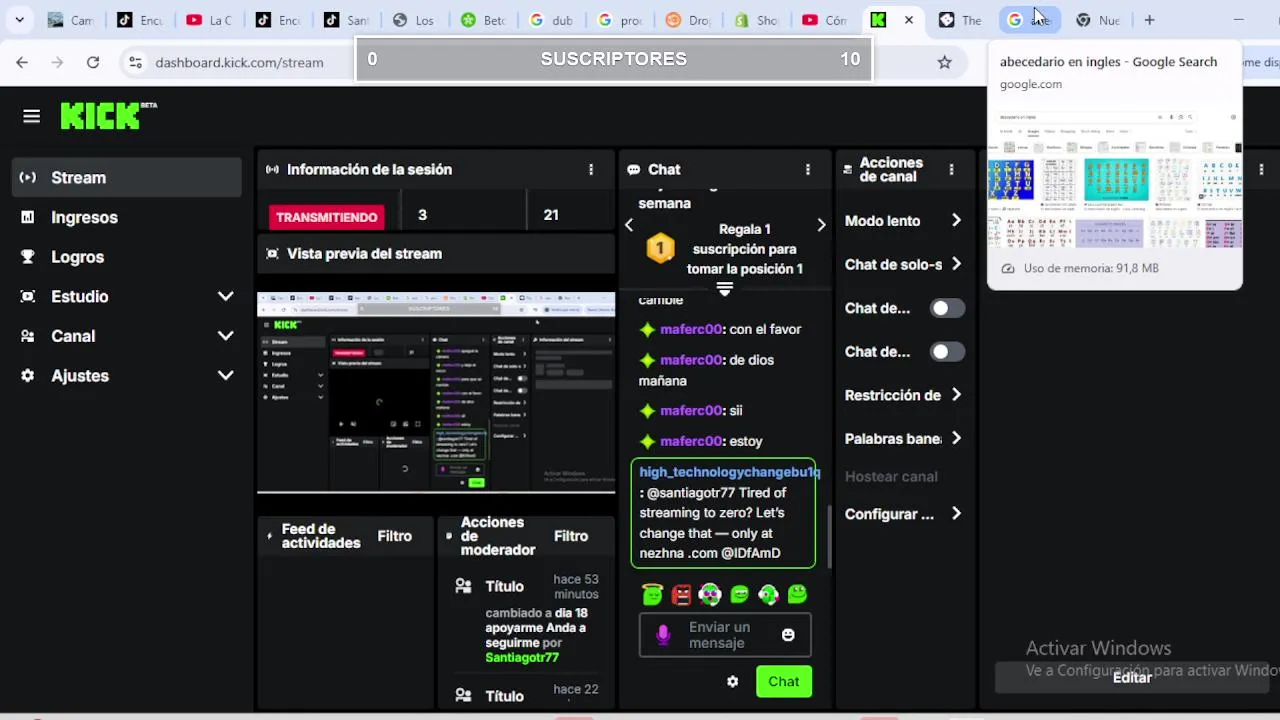Viewport: 1280px width, 720px height.
Task: Open the emoji picker in message box
Action: point(788,635)
